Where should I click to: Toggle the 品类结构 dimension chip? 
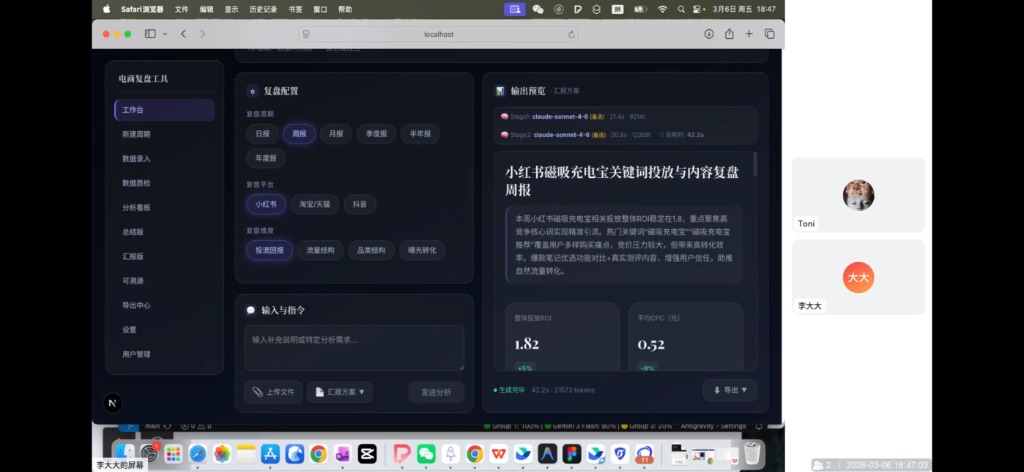(x=372, y=250)
